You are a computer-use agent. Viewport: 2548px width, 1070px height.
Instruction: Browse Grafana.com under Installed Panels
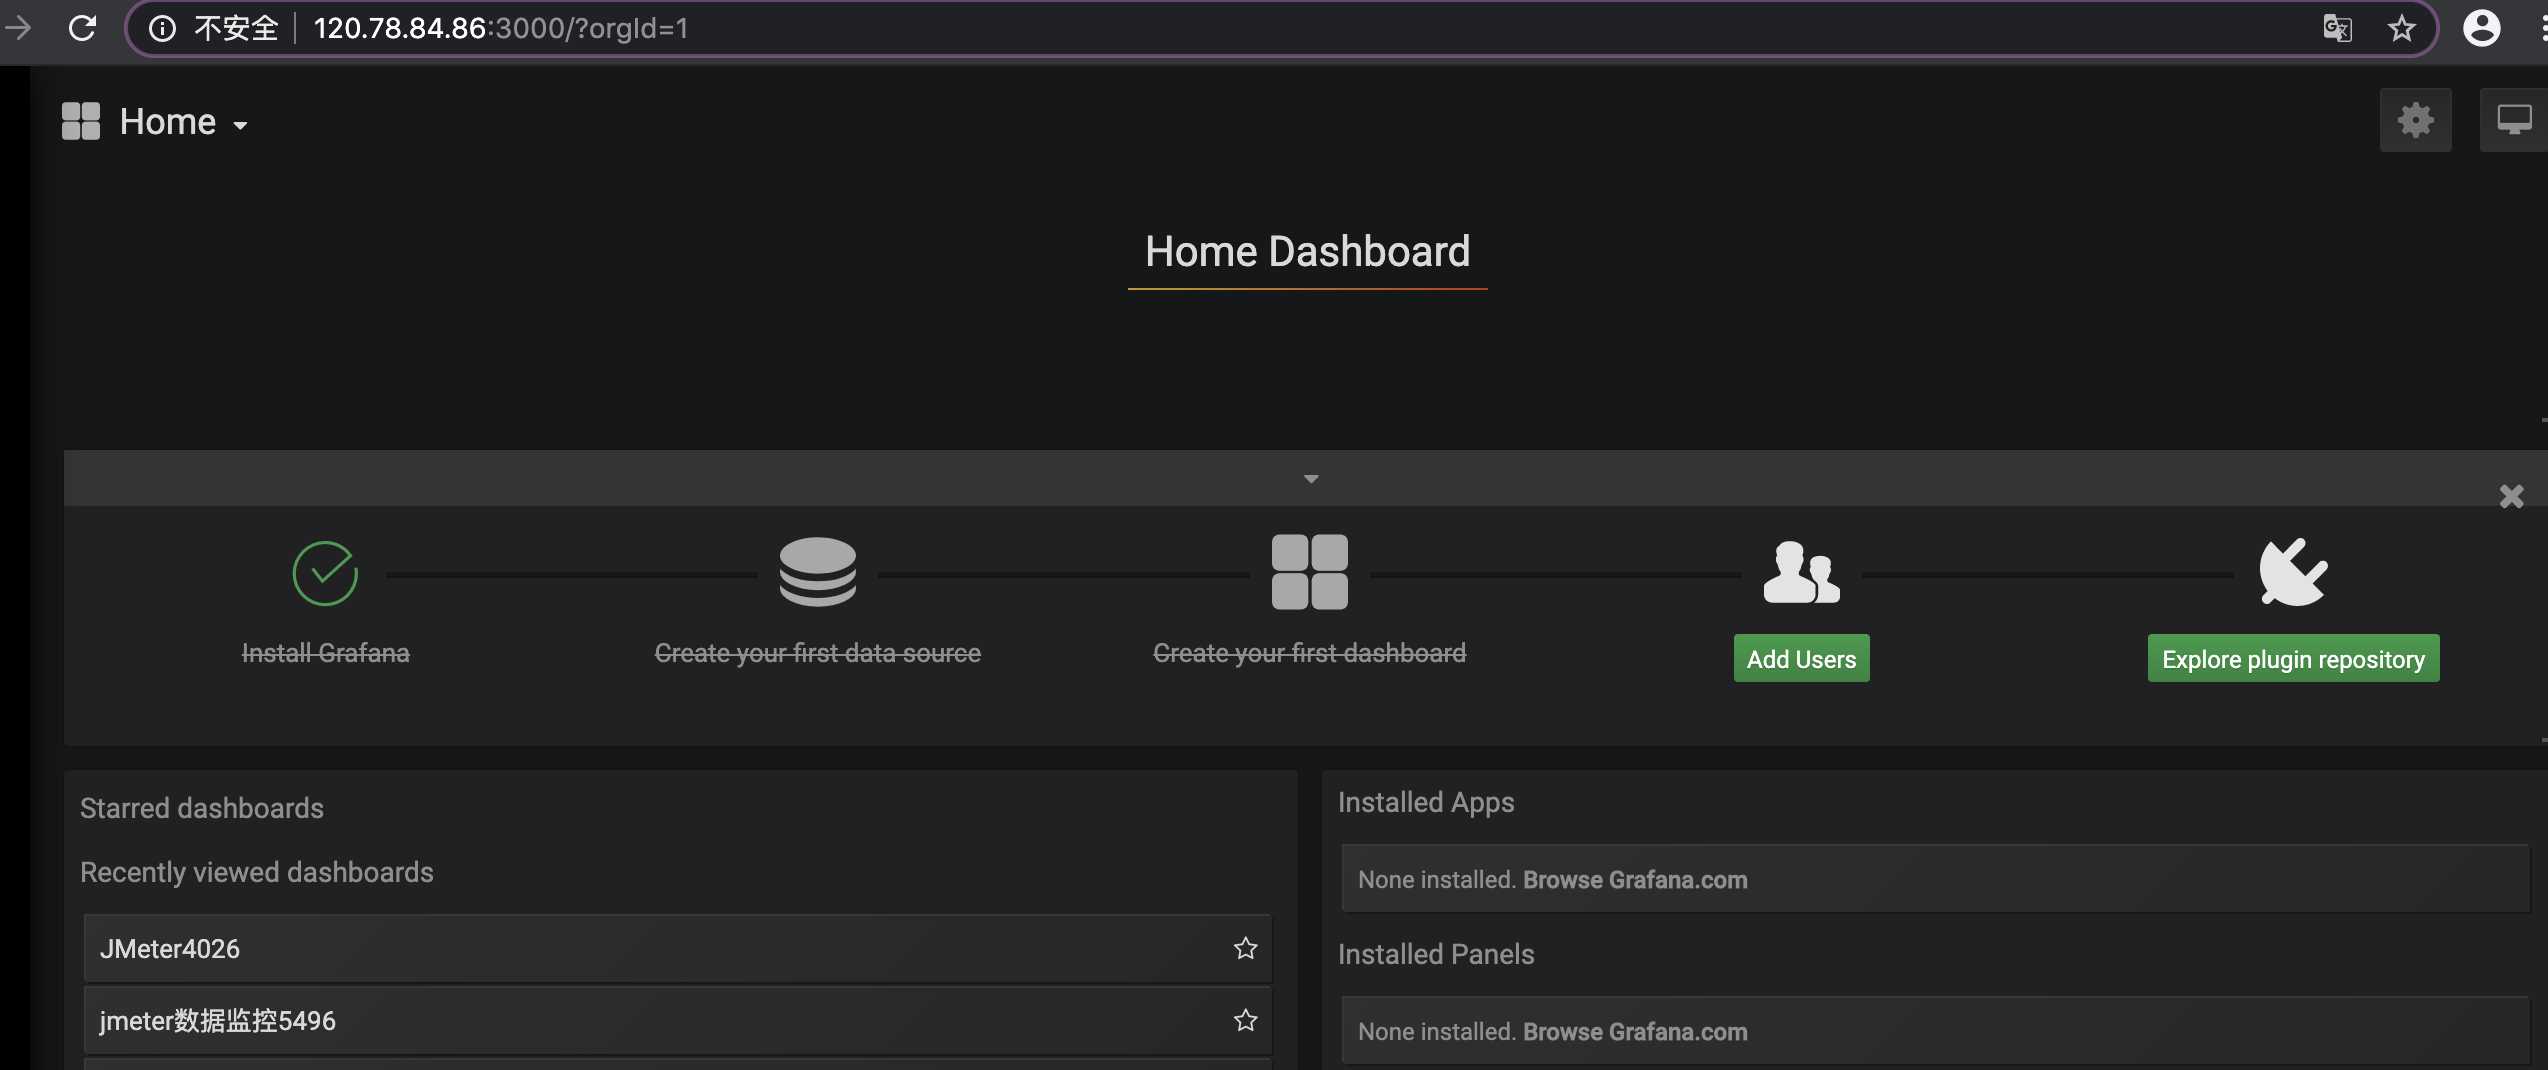1635,1032
